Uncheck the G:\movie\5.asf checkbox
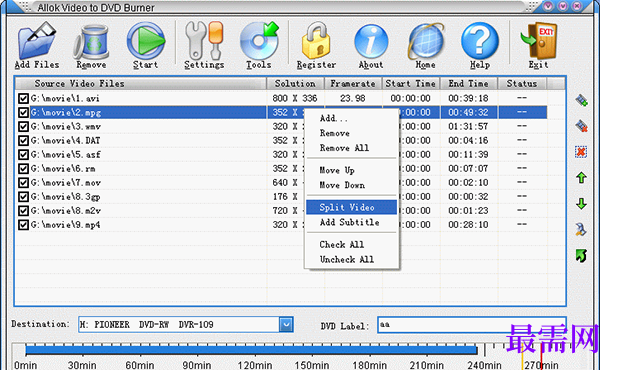Image resolution: width=618 pixels, height=370 pixels. (x=23, y=154)
